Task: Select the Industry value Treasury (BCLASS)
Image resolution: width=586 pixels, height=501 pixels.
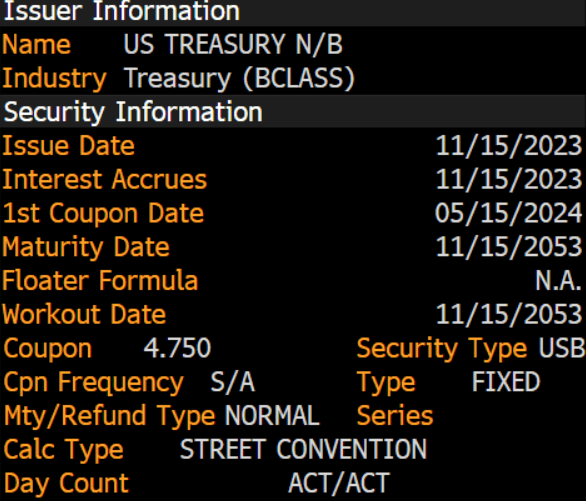Action: [x=239, y=78]
